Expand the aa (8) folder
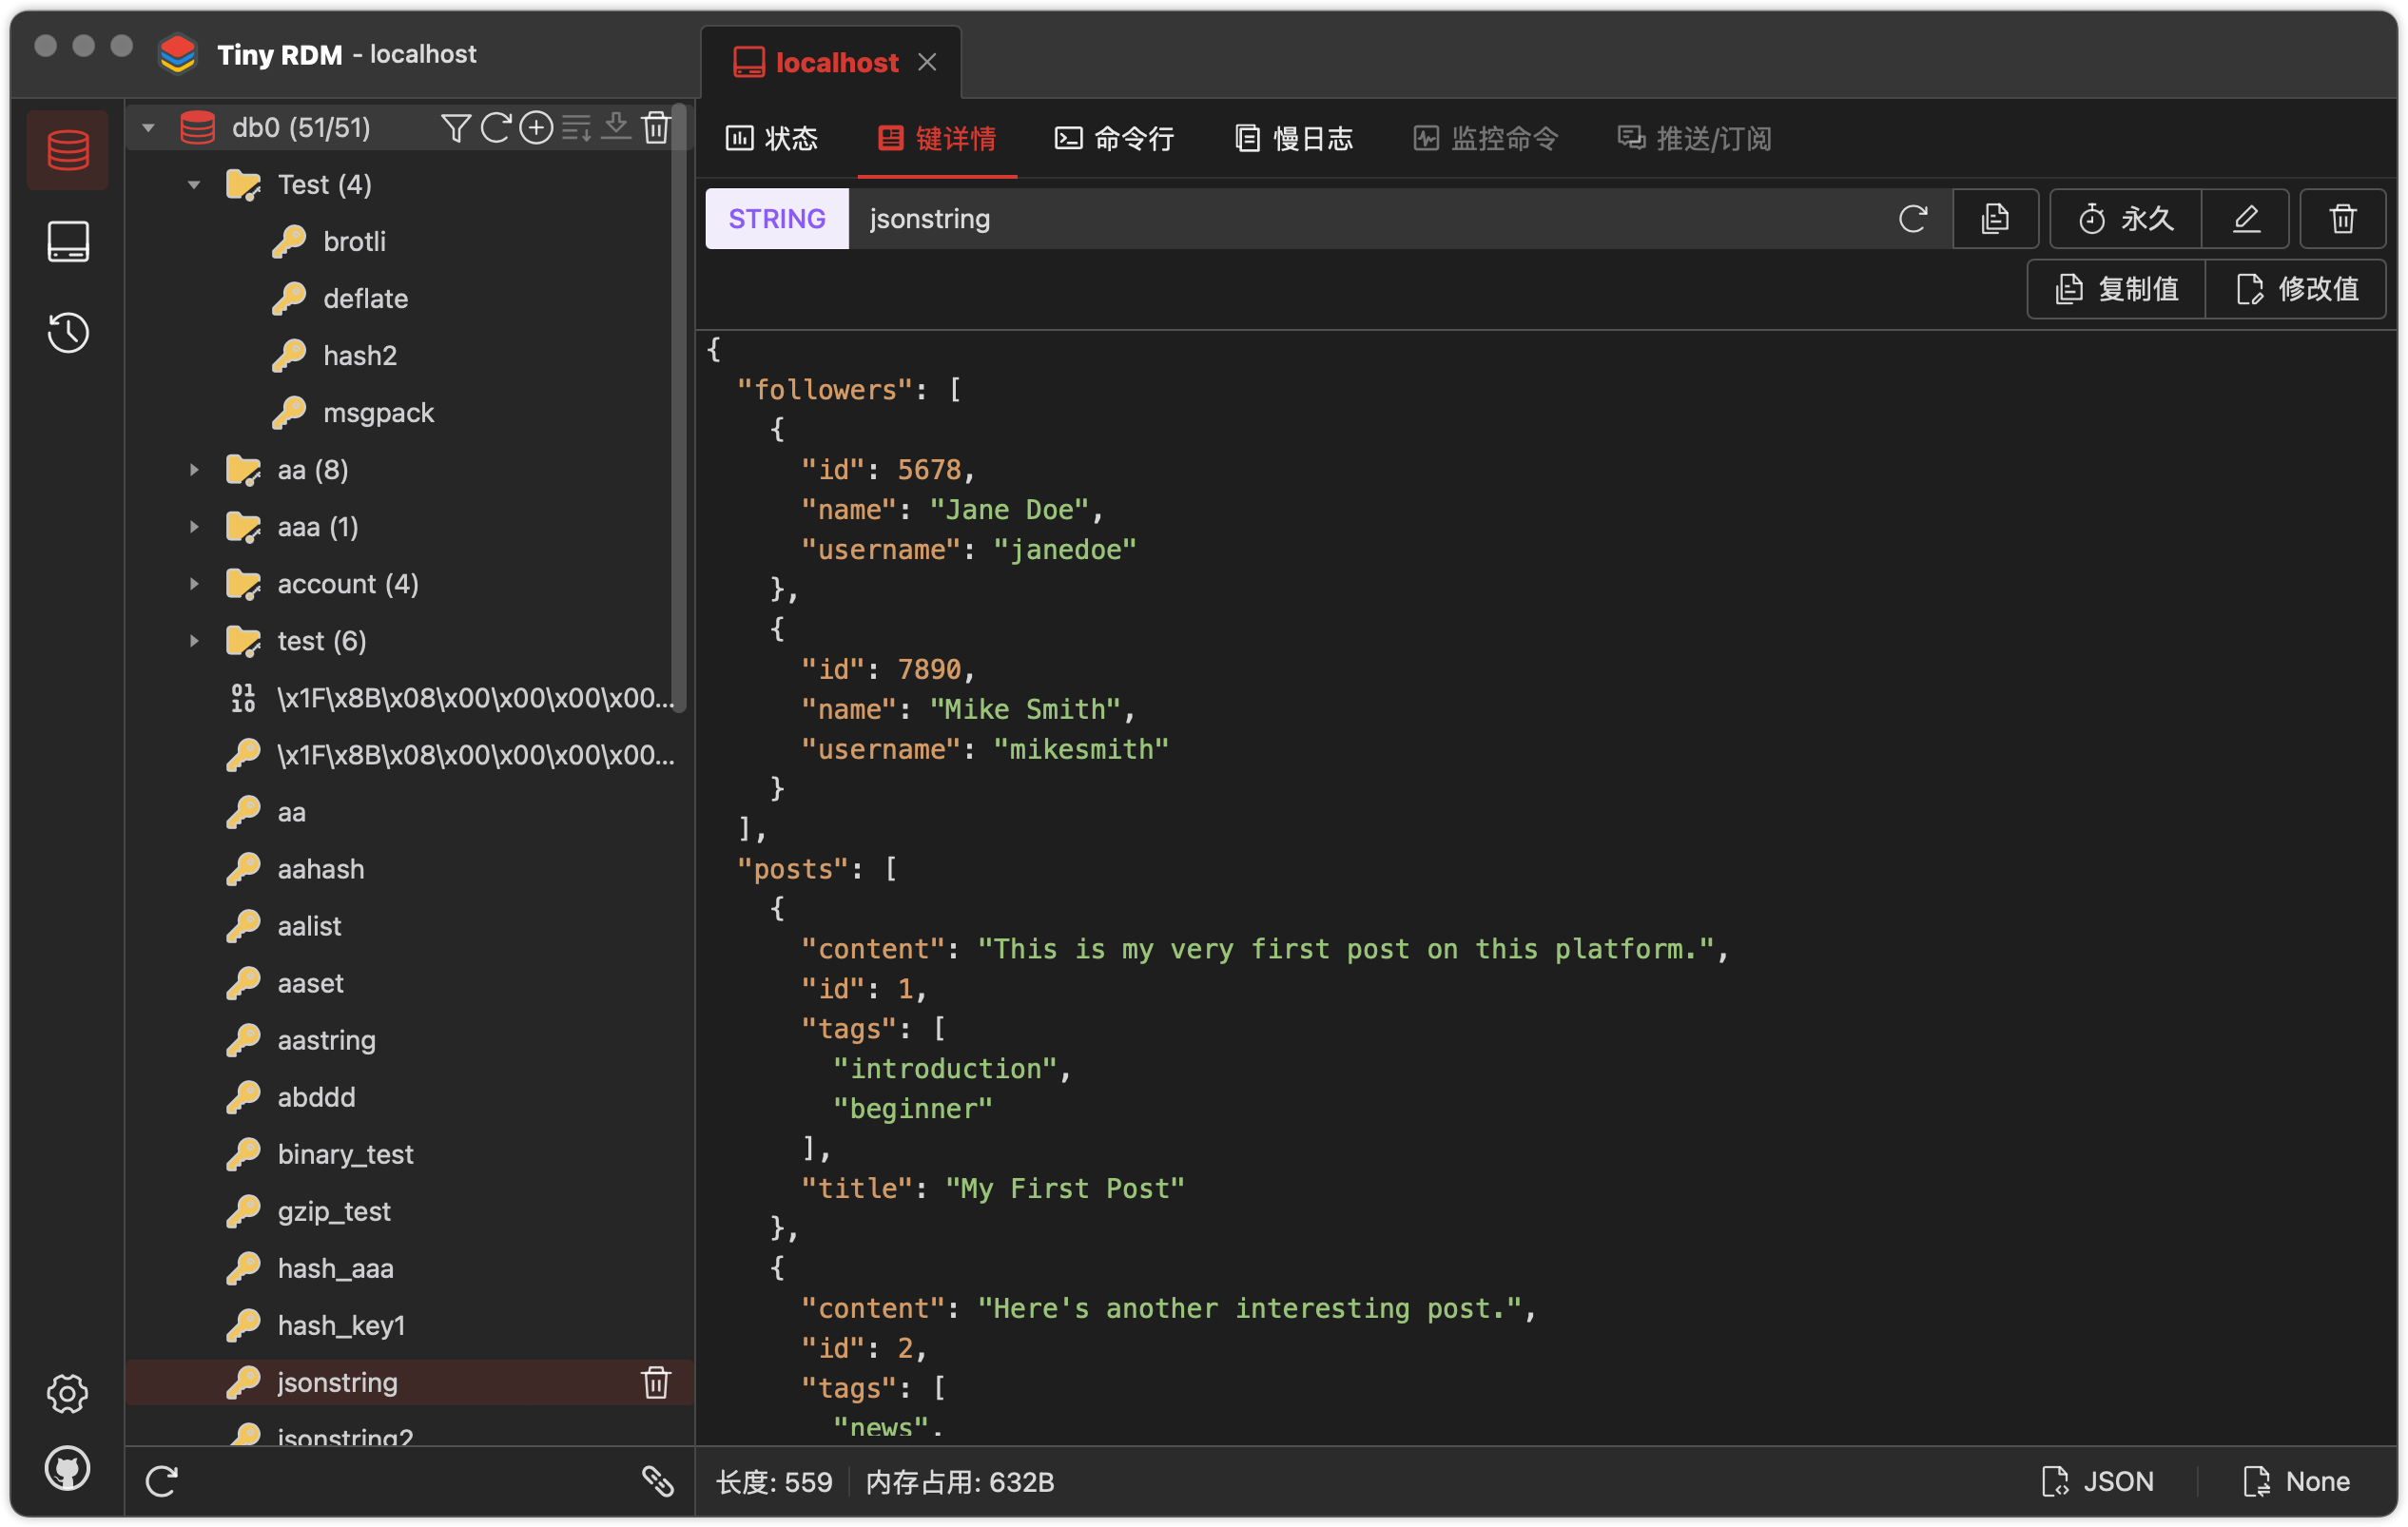This screenshot has width=2408, height=1527. (193, 469)
